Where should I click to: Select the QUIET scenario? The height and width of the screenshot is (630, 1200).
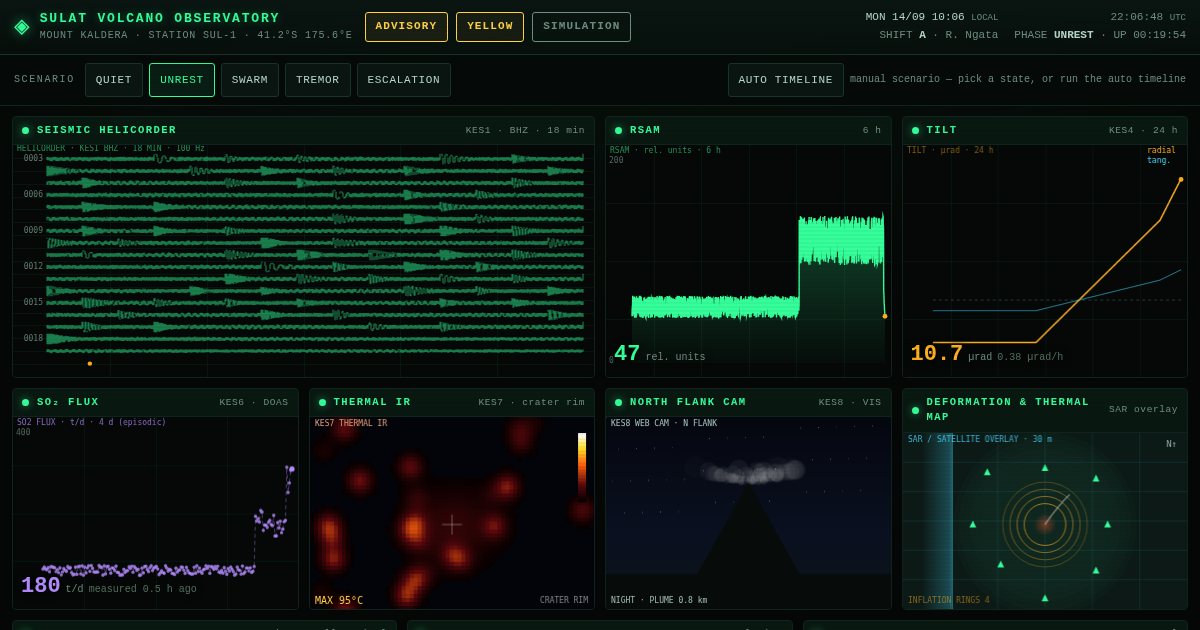[x=114, y=80]
